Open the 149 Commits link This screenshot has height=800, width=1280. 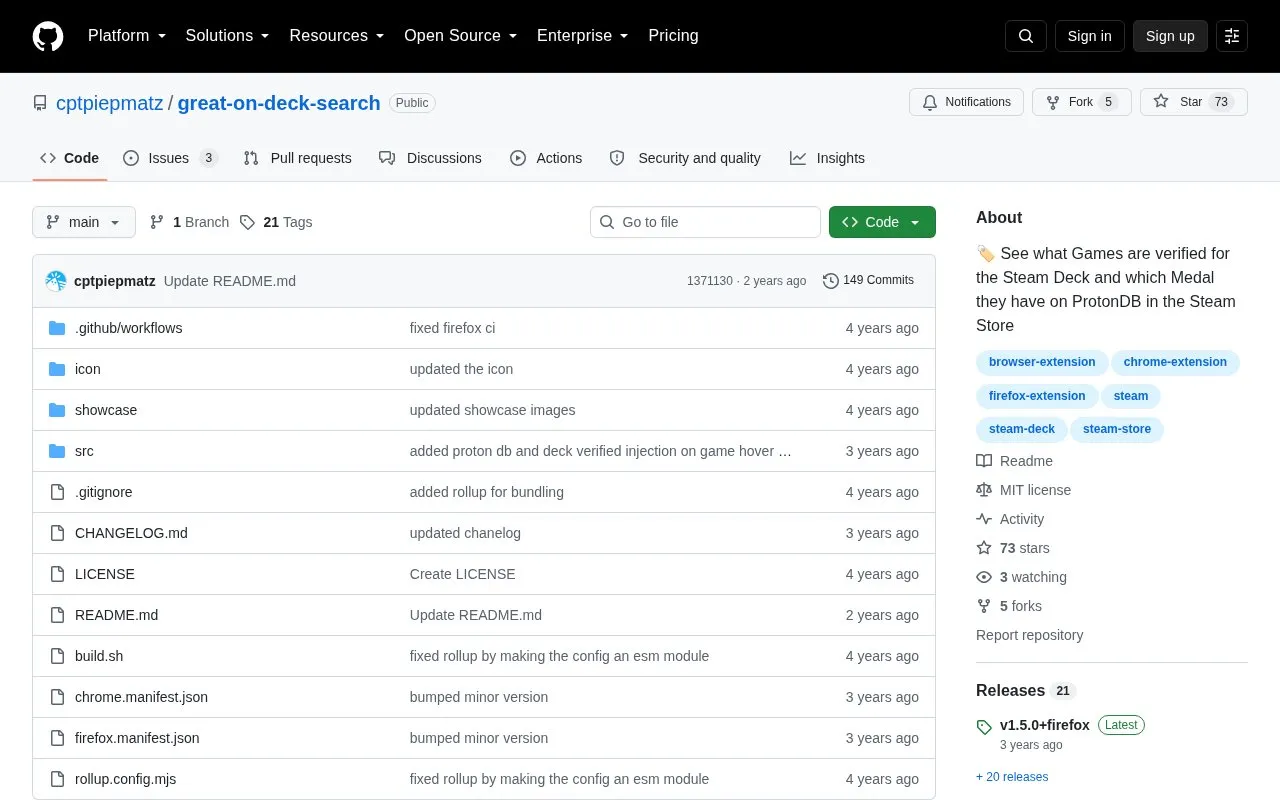(x=868, y=281)
